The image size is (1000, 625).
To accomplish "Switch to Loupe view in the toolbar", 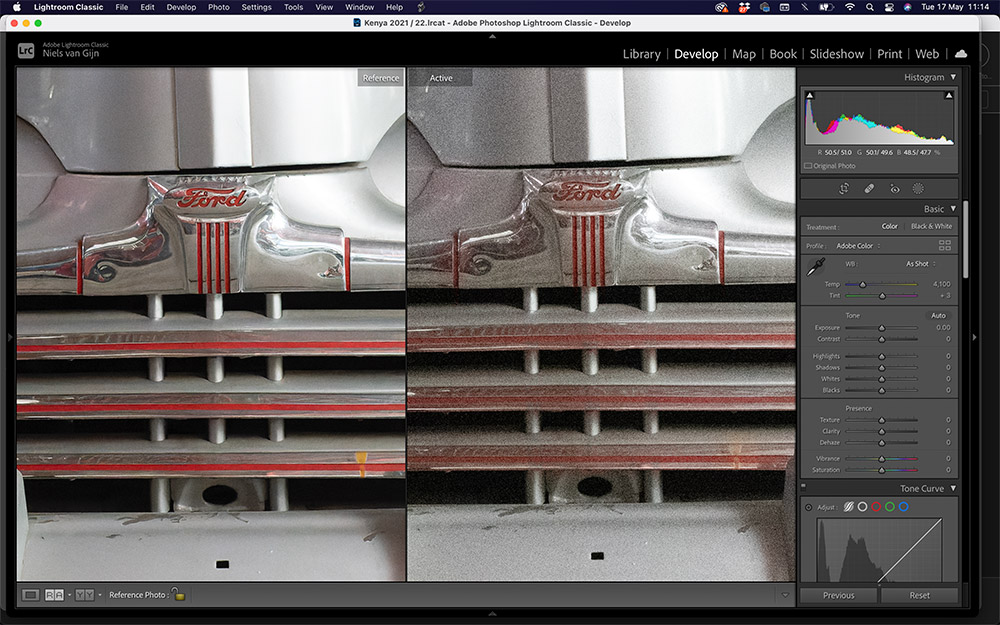I will (x=30, y=595).
